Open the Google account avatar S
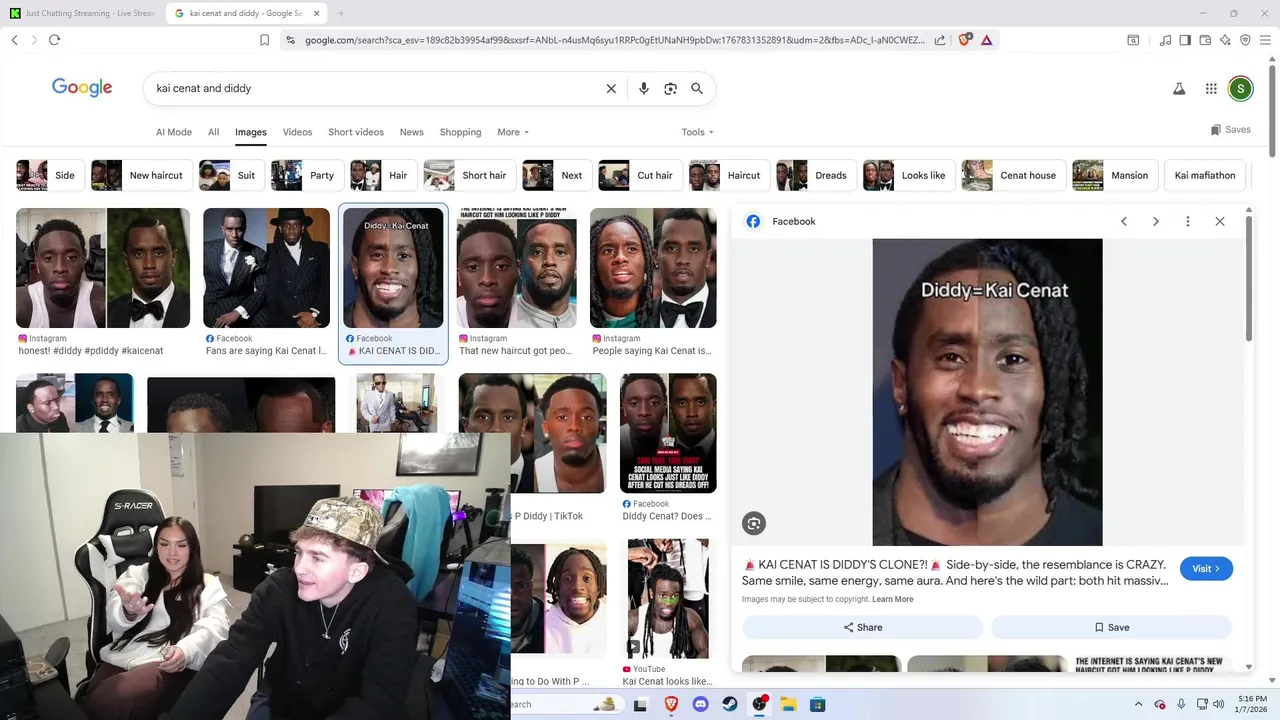Image resolution: width=1280 pixels, height=720 pixels. (x=1240, y=88)
